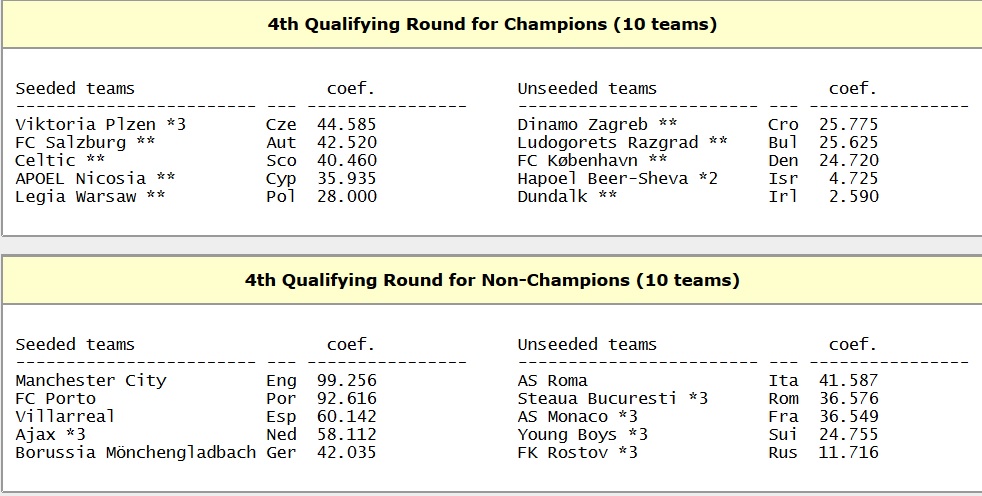Select Manchester City in the seeded list

[91, 381]
